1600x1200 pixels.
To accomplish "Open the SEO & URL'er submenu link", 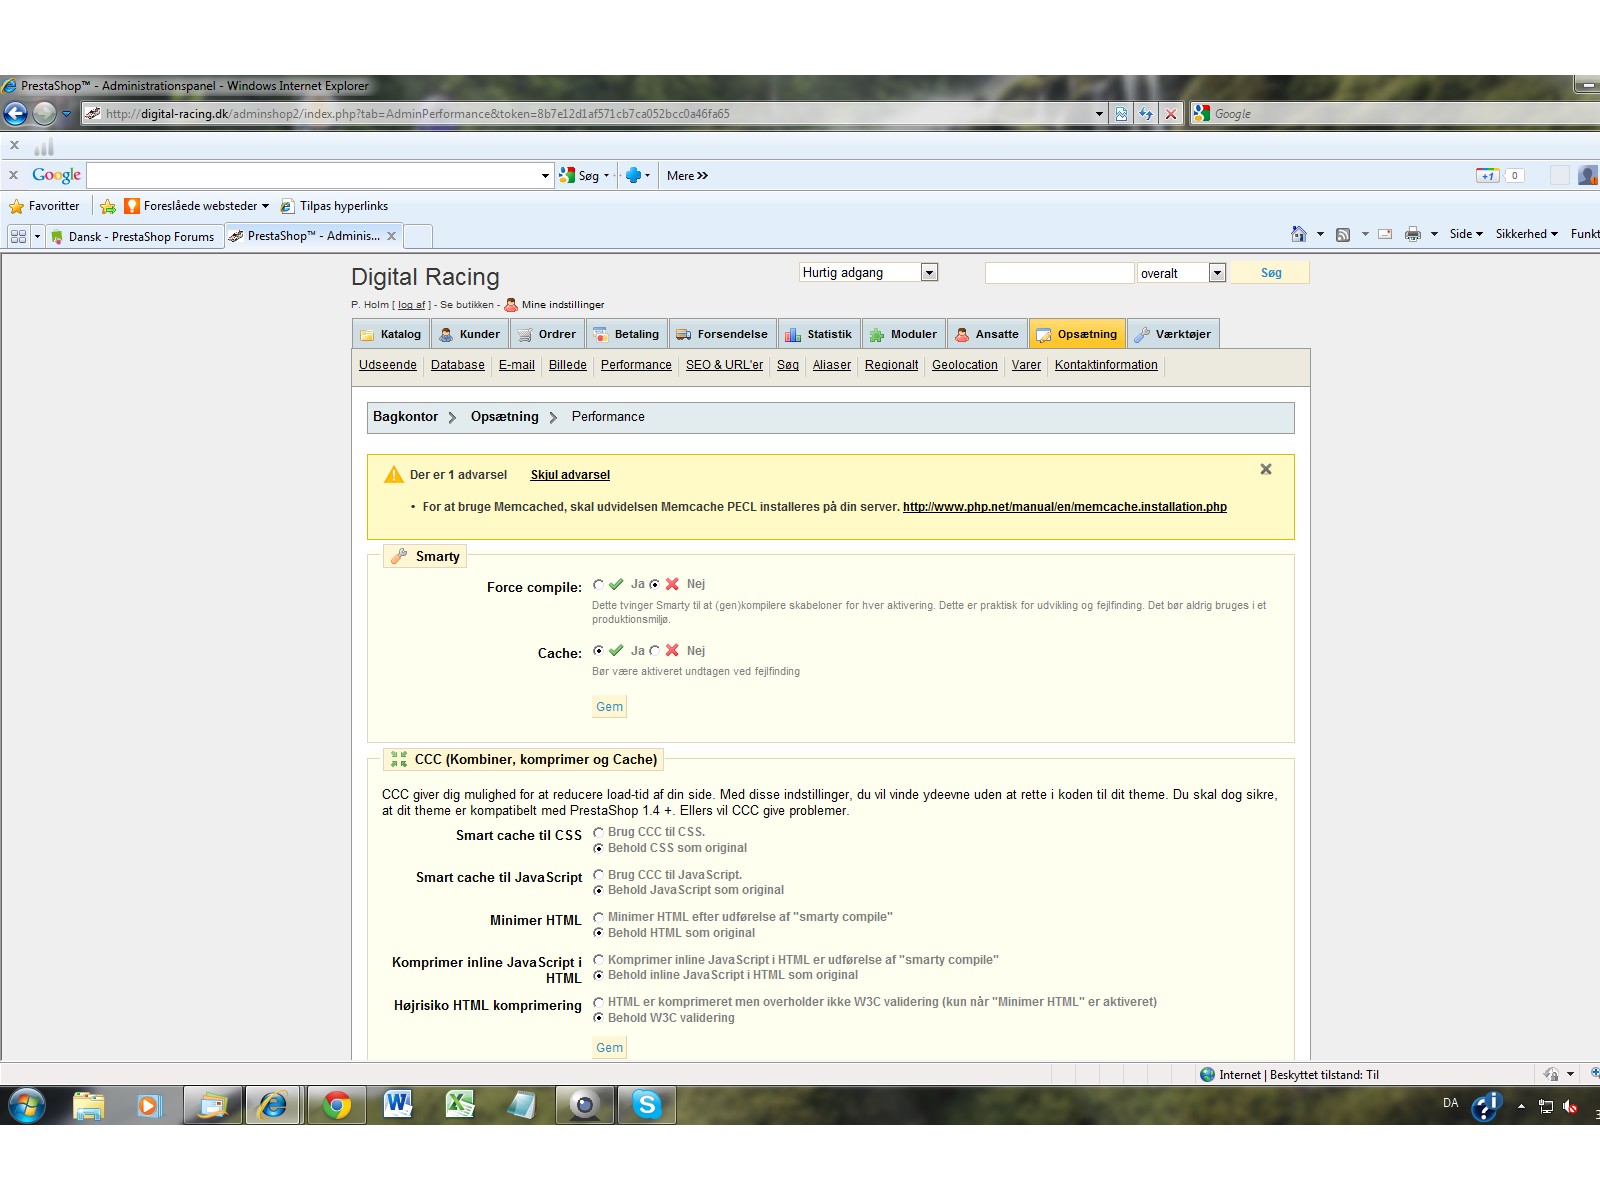I will (x=724, y=365).
